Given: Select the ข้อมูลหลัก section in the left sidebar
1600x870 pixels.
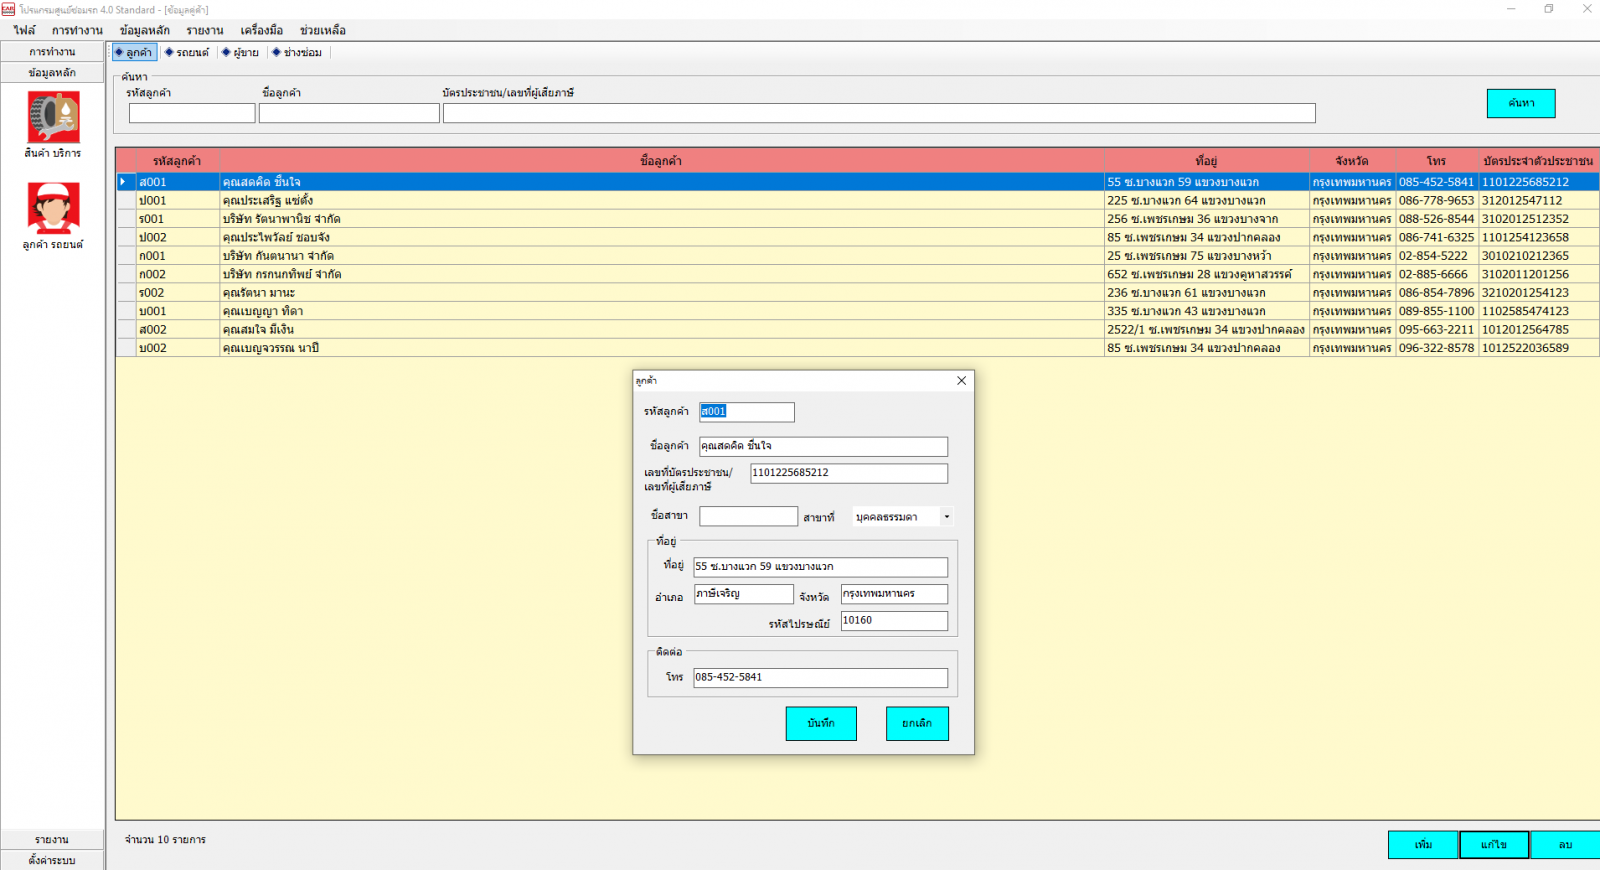Looking at the screenshot, I should [52, 72].
